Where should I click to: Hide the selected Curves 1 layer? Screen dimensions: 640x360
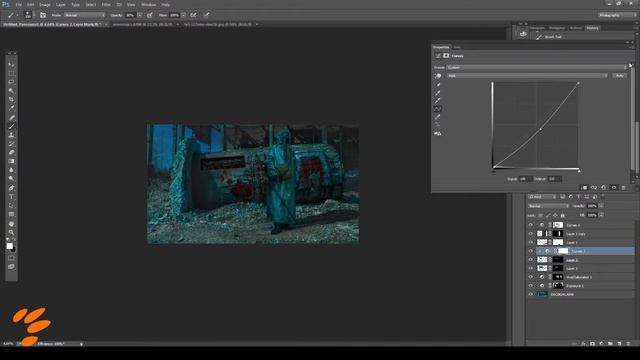(531, 251)
